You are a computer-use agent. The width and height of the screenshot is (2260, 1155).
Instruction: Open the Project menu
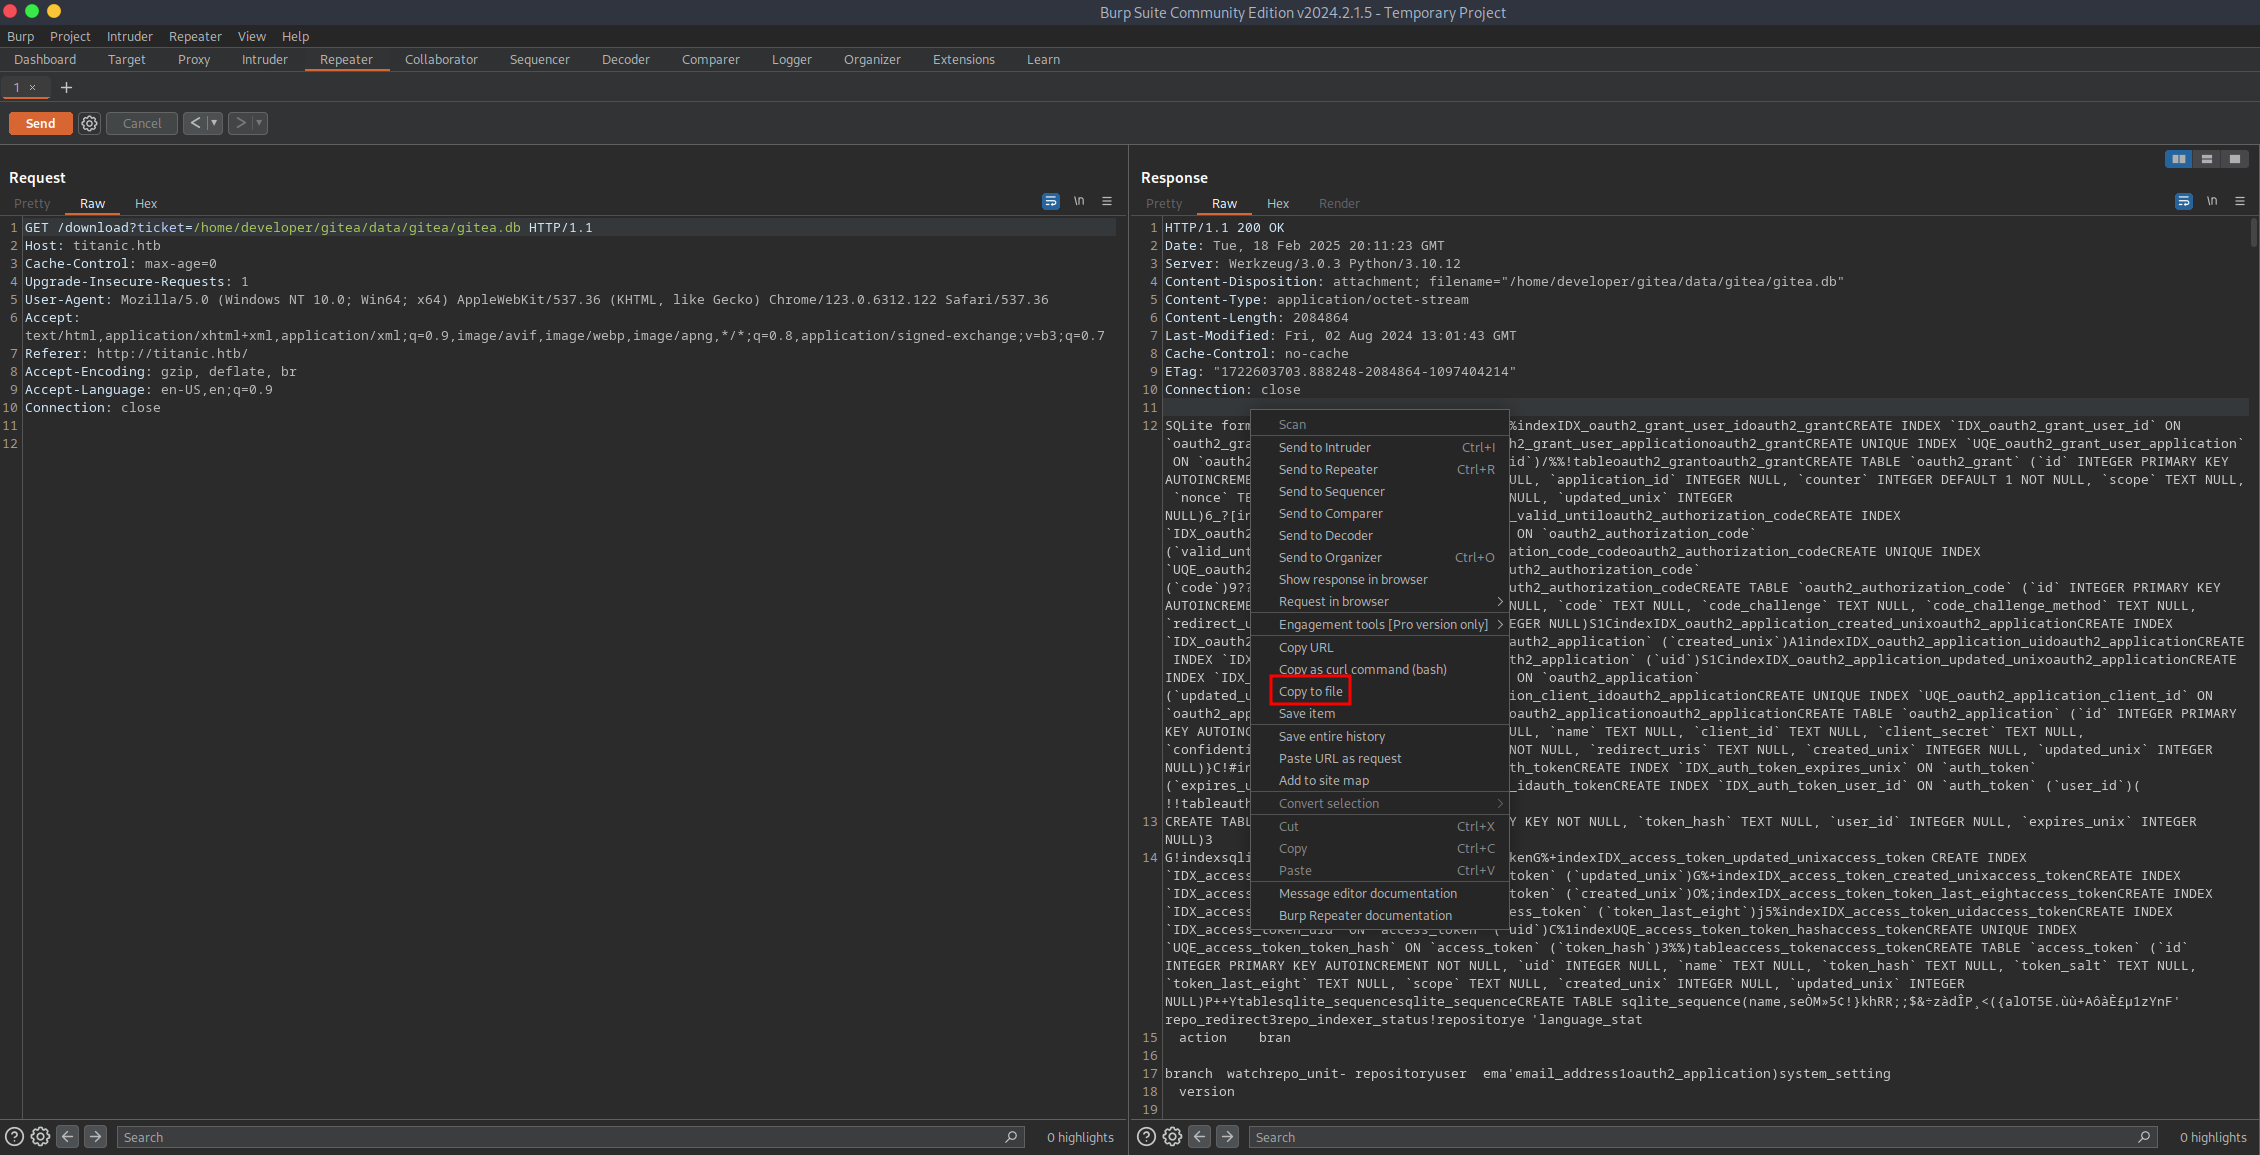(70, 36)
